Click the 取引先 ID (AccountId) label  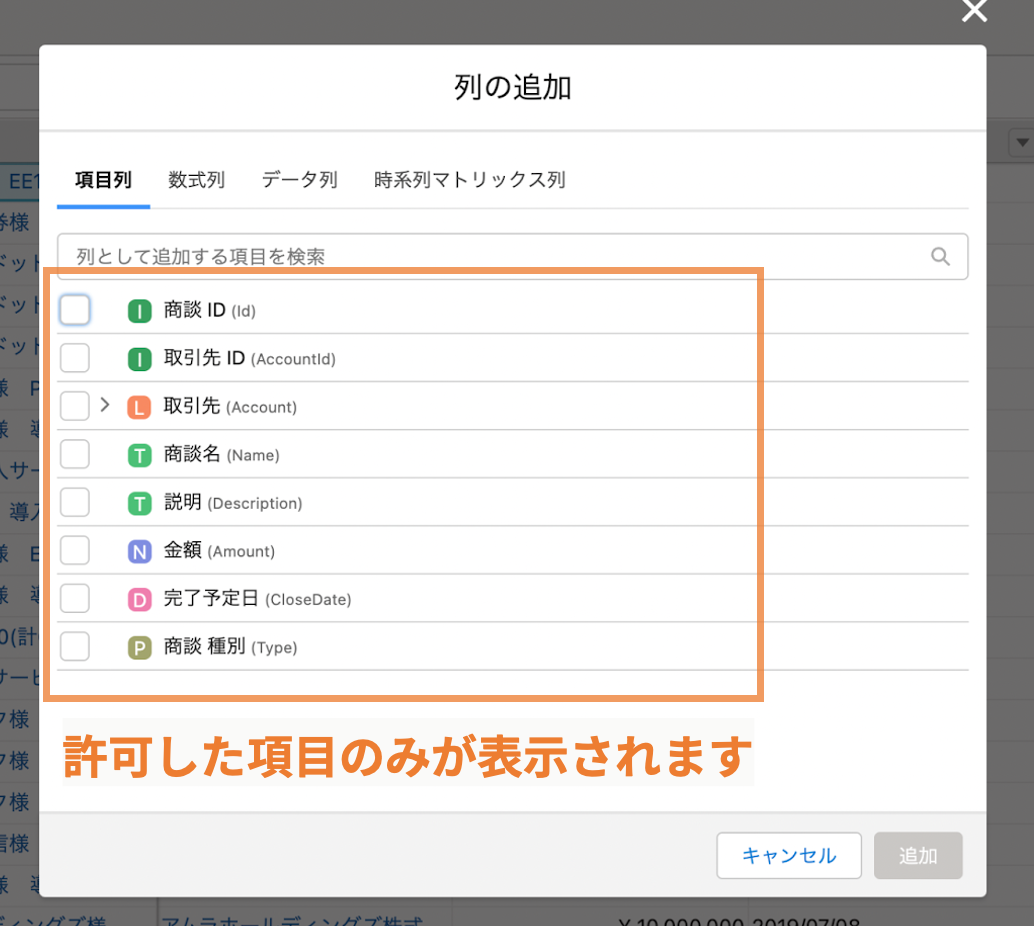point(250,358)
